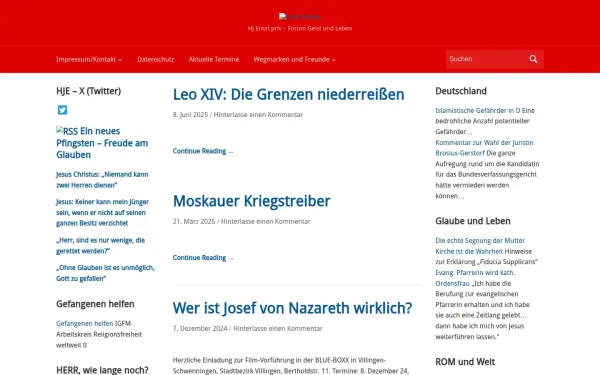The image size is (600, 375).
Task: Click the Glaube und Leben heading
Action: tap(473, 221)
